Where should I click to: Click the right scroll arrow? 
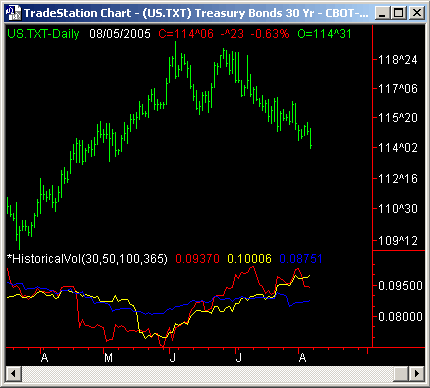click(x=416, y=373)
